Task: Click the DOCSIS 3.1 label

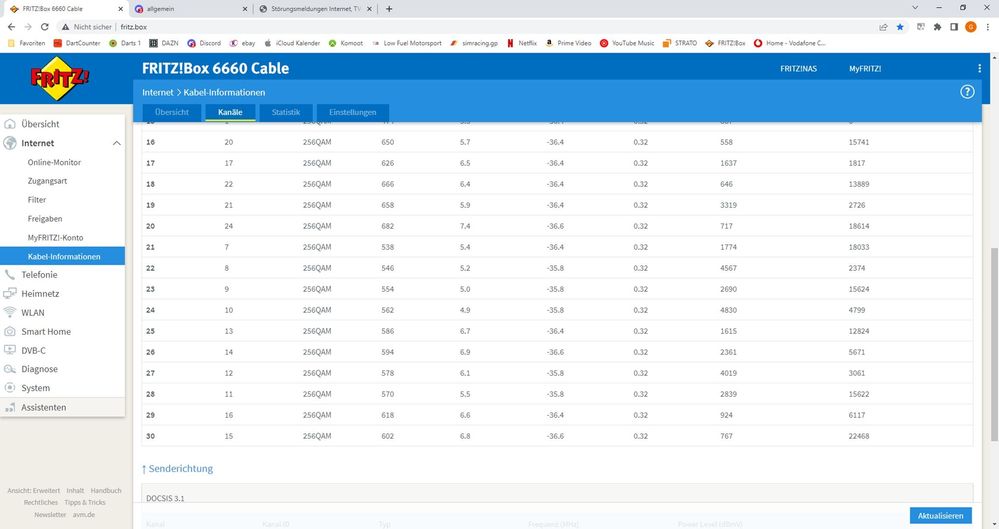Action: point(165,498)
